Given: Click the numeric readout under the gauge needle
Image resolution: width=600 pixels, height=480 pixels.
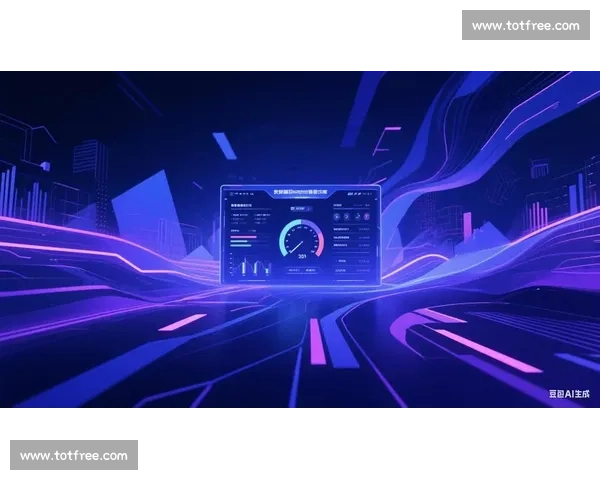Looking at the screenshot, I should 301,257.
